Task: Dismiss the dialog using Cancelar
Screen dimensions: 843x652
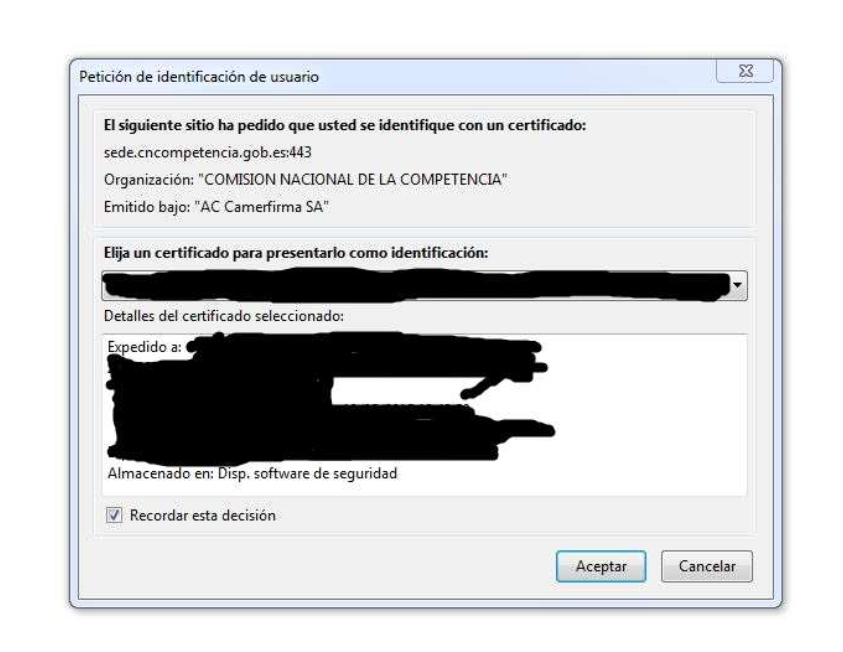Action: 707,566
